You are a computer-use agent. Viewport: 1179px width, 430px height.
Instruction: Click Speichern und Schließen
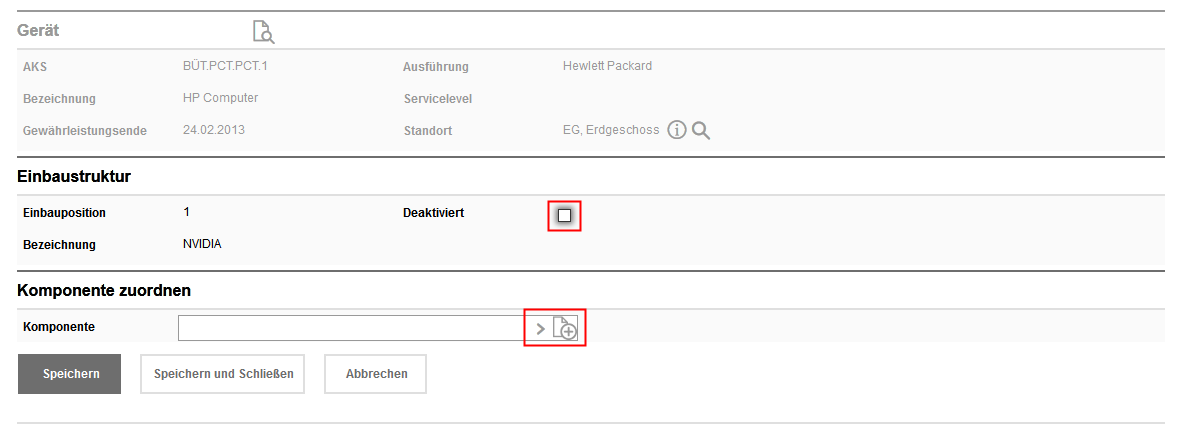tap(223, 374)
